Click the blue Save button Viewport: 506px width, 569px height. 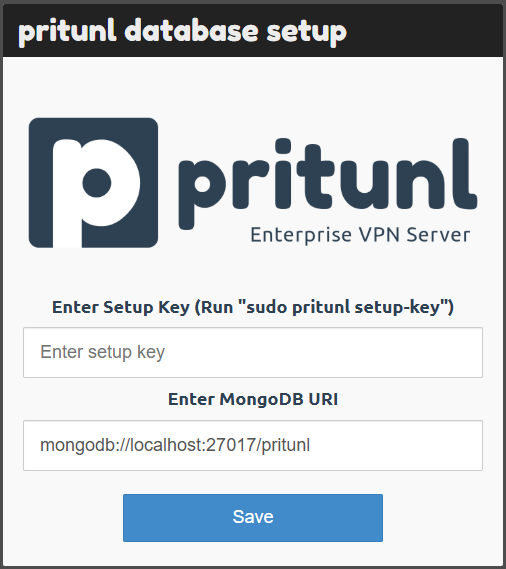253,518
